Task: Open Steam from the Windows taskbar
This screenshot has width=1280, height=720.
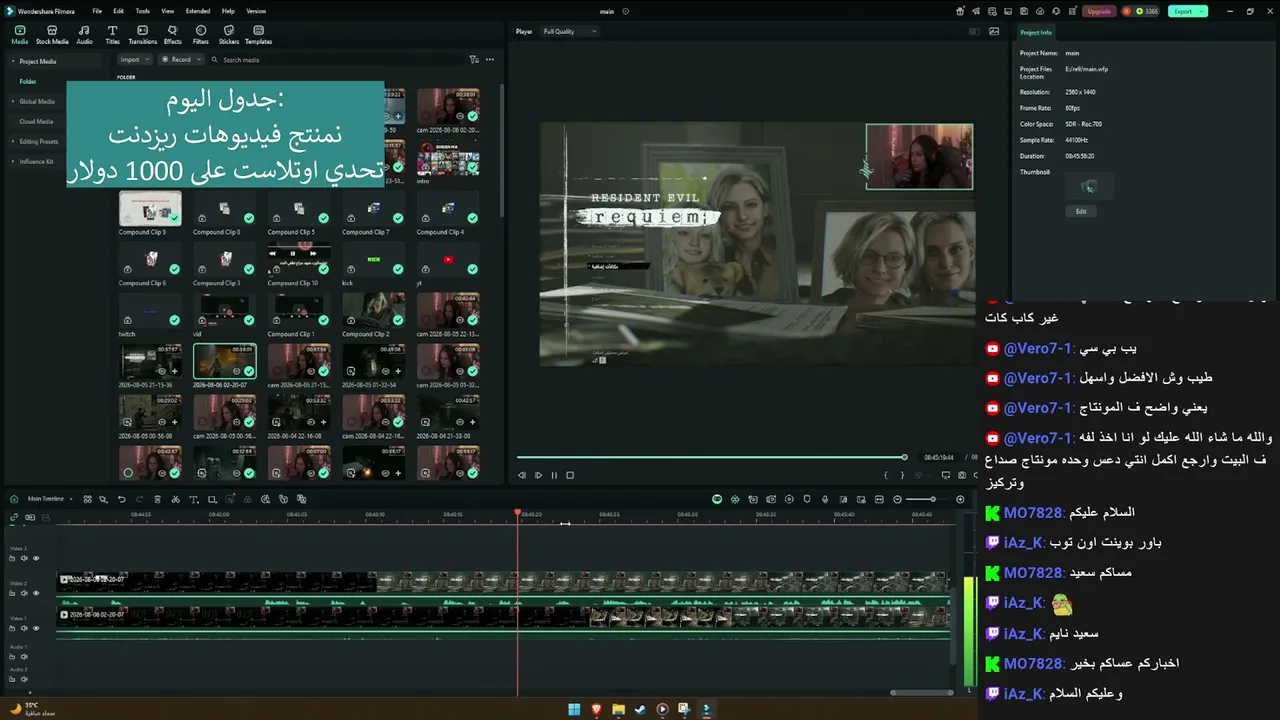Action: (640, 709)
